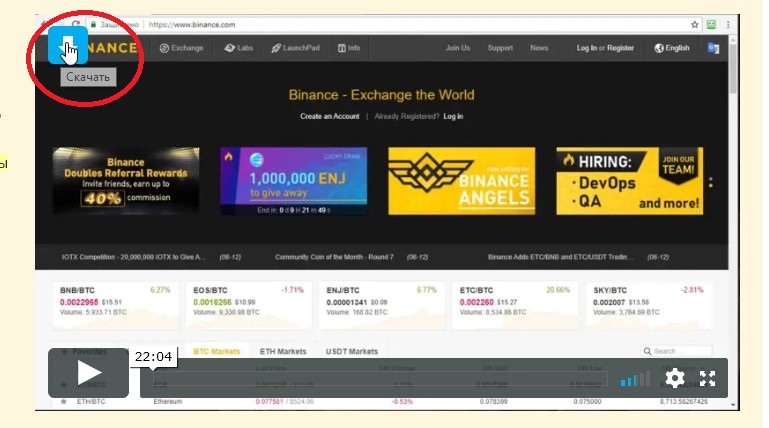Viewport: 769px width, 428px height.
Task: Switch to the USDT Markets tab
Action: click(352, 352)
